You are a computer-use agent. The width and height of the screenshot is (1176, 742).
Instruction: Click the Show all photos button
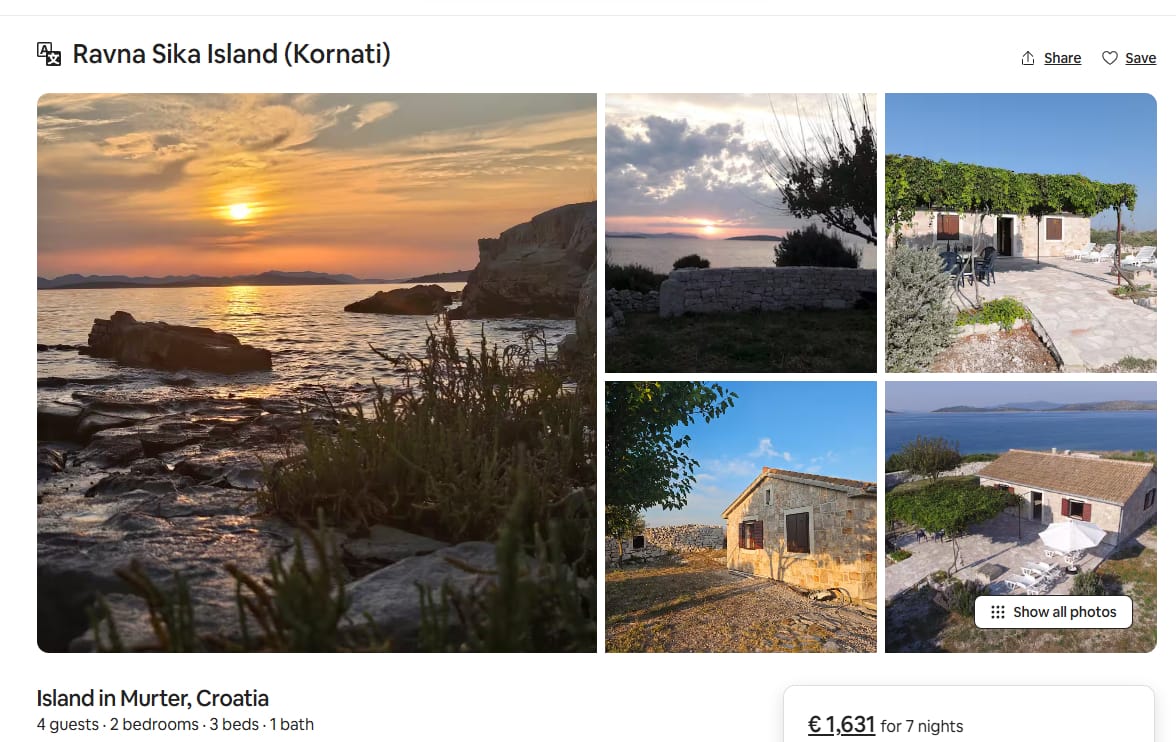click(x=1053, y=612)
